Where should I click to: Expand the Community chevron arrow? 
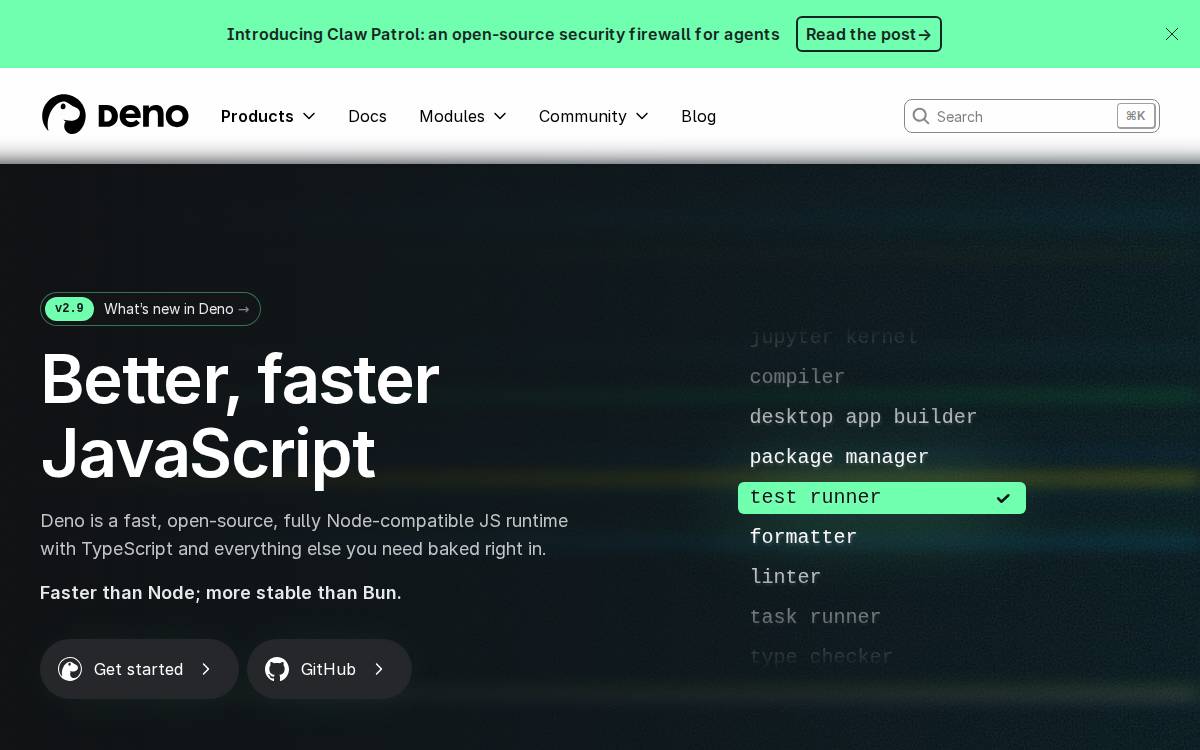(642, 116)
